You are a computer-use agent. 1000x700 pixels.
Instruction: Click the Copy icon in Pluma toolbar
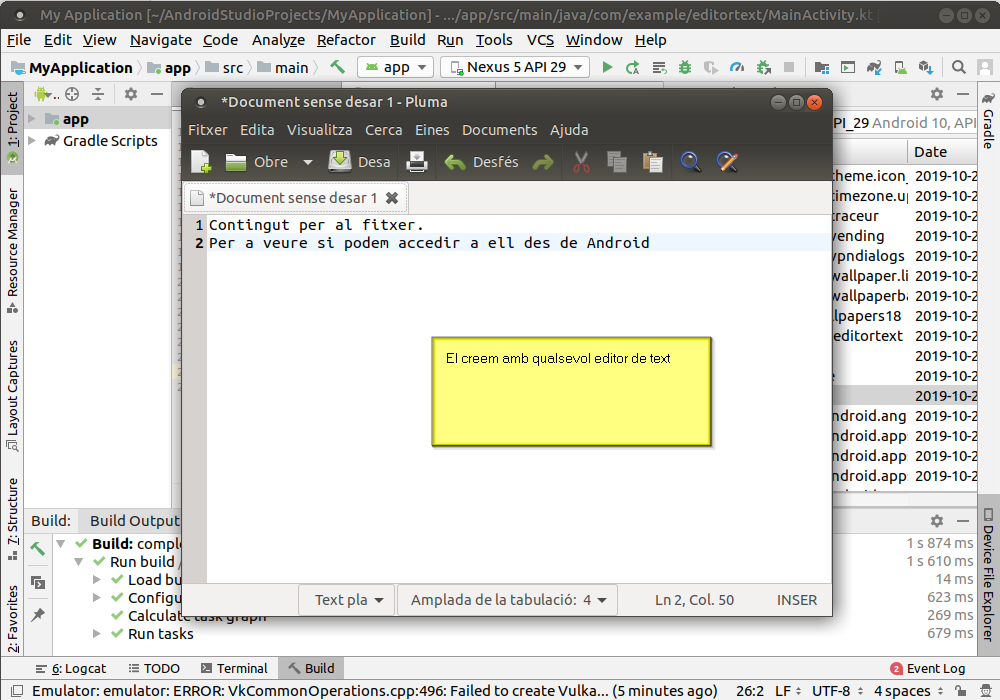[617, 162]
